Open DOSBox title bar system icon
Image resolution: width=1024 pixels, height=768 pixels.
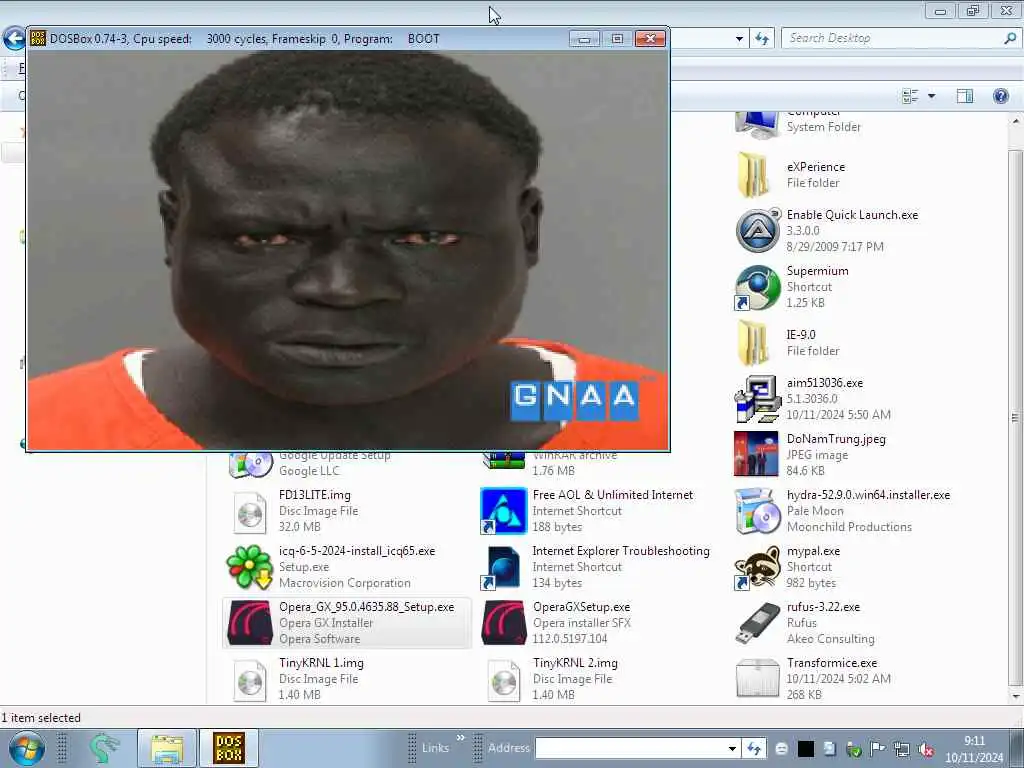[39, 39]
